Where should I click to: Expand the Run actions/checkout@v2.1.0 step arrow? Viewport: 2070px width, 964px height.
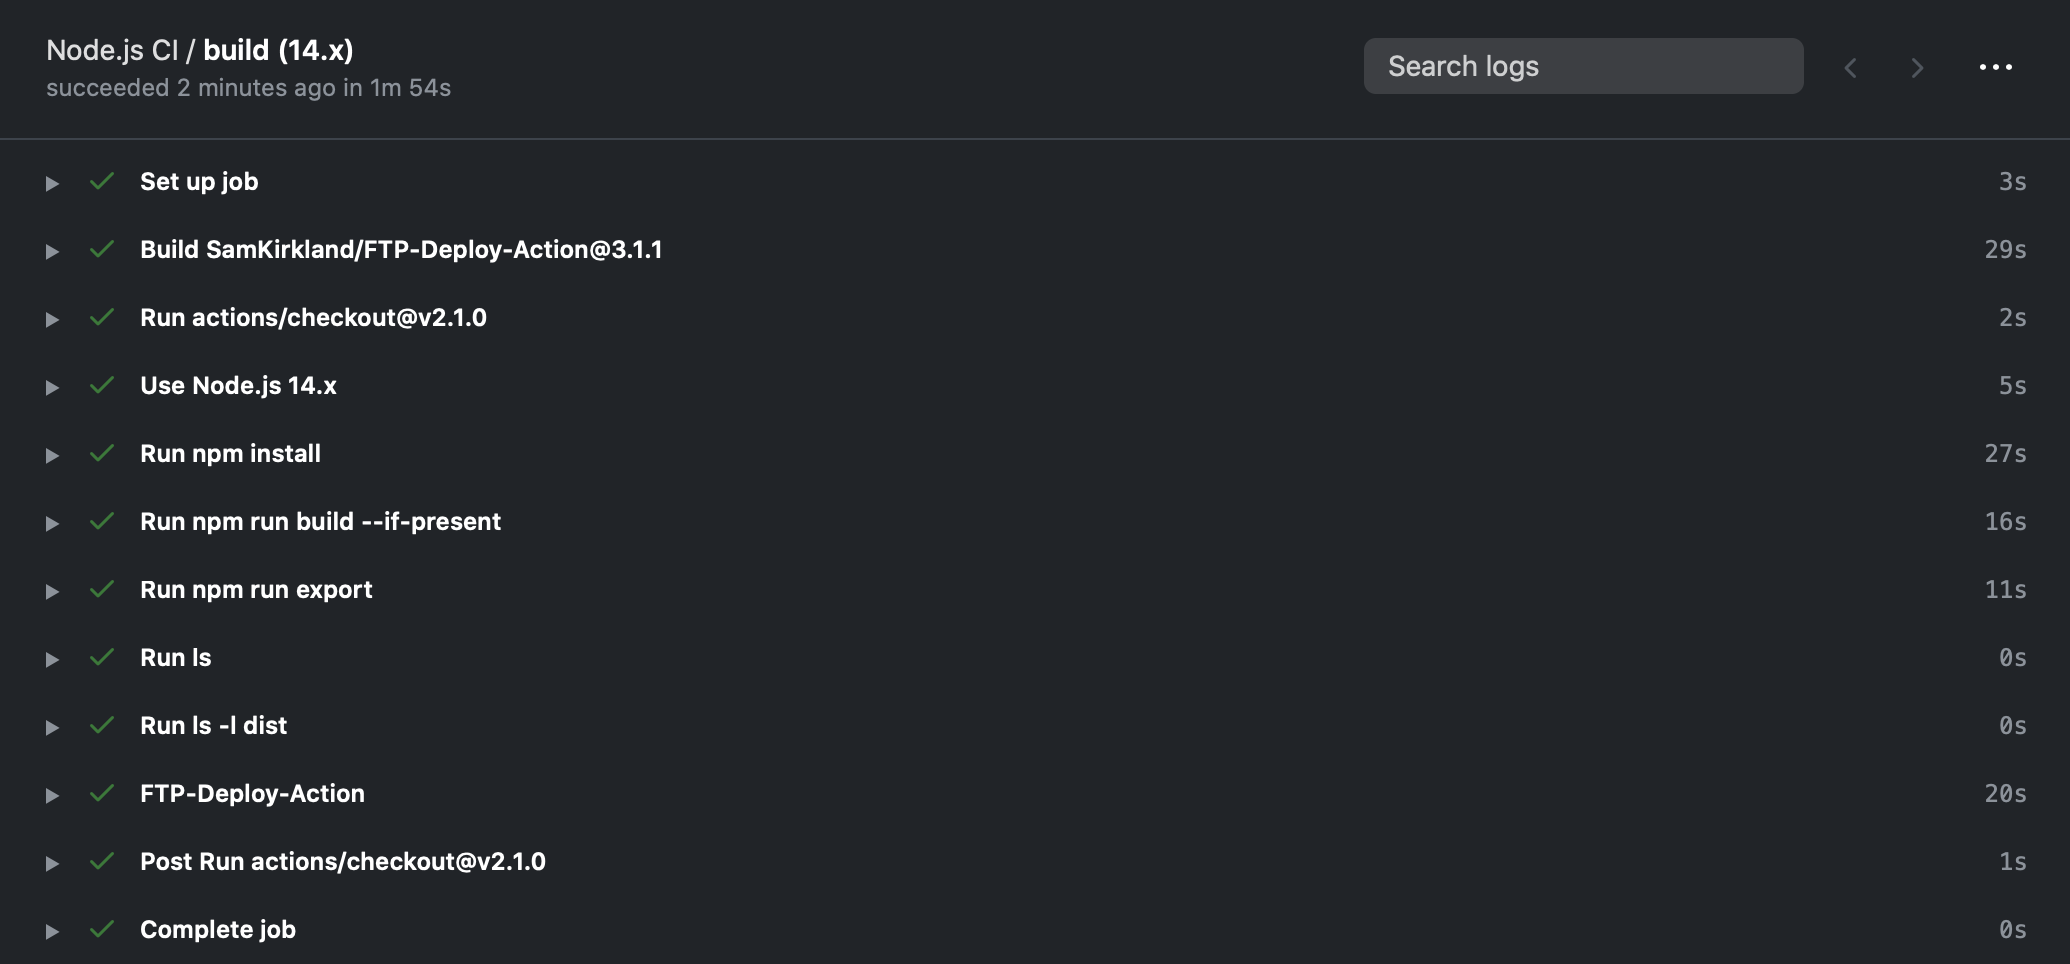[x=52, y=319]
